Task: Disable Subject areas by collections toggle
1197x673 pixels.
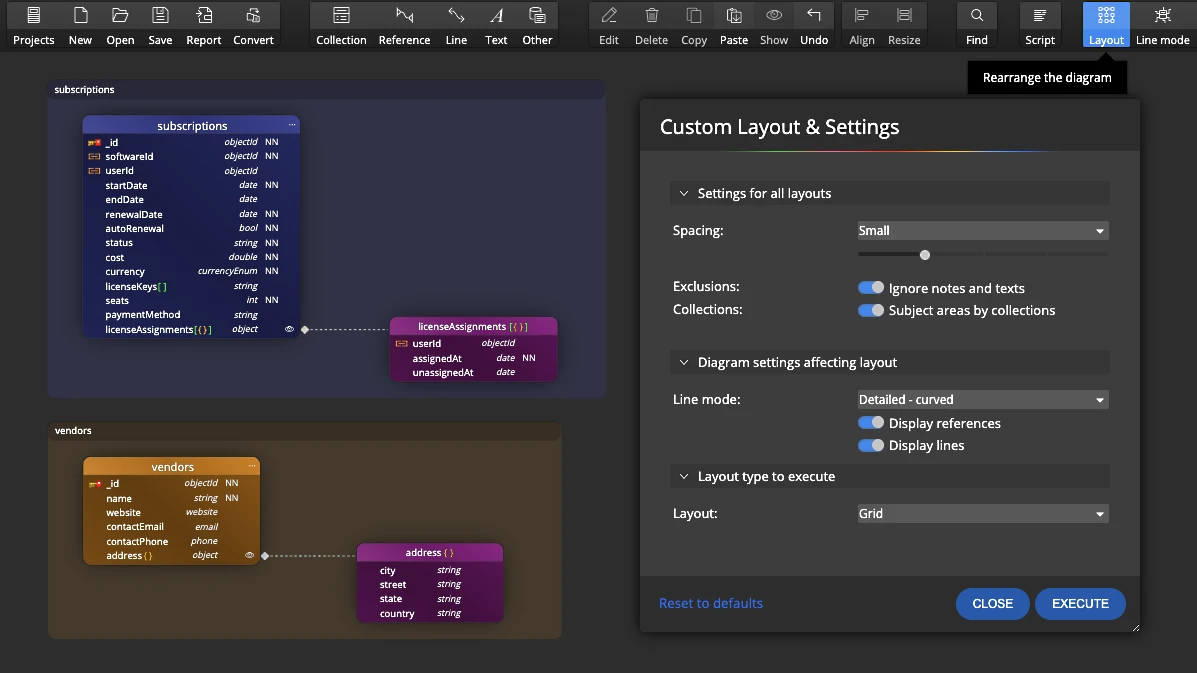Action: coord(871,310)
